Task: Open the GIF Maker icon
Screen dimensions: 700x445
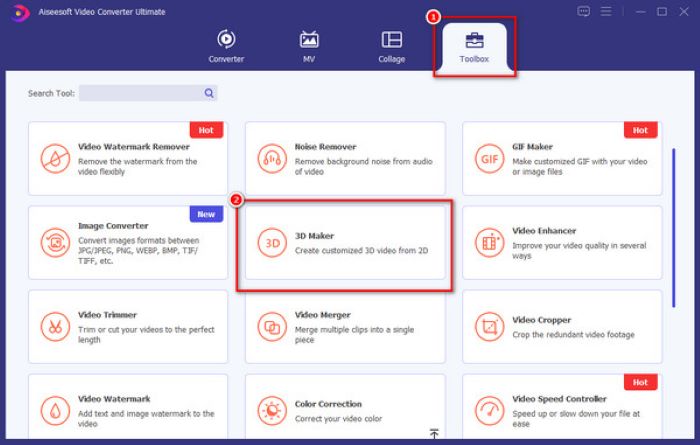Action: coord(489,158)
